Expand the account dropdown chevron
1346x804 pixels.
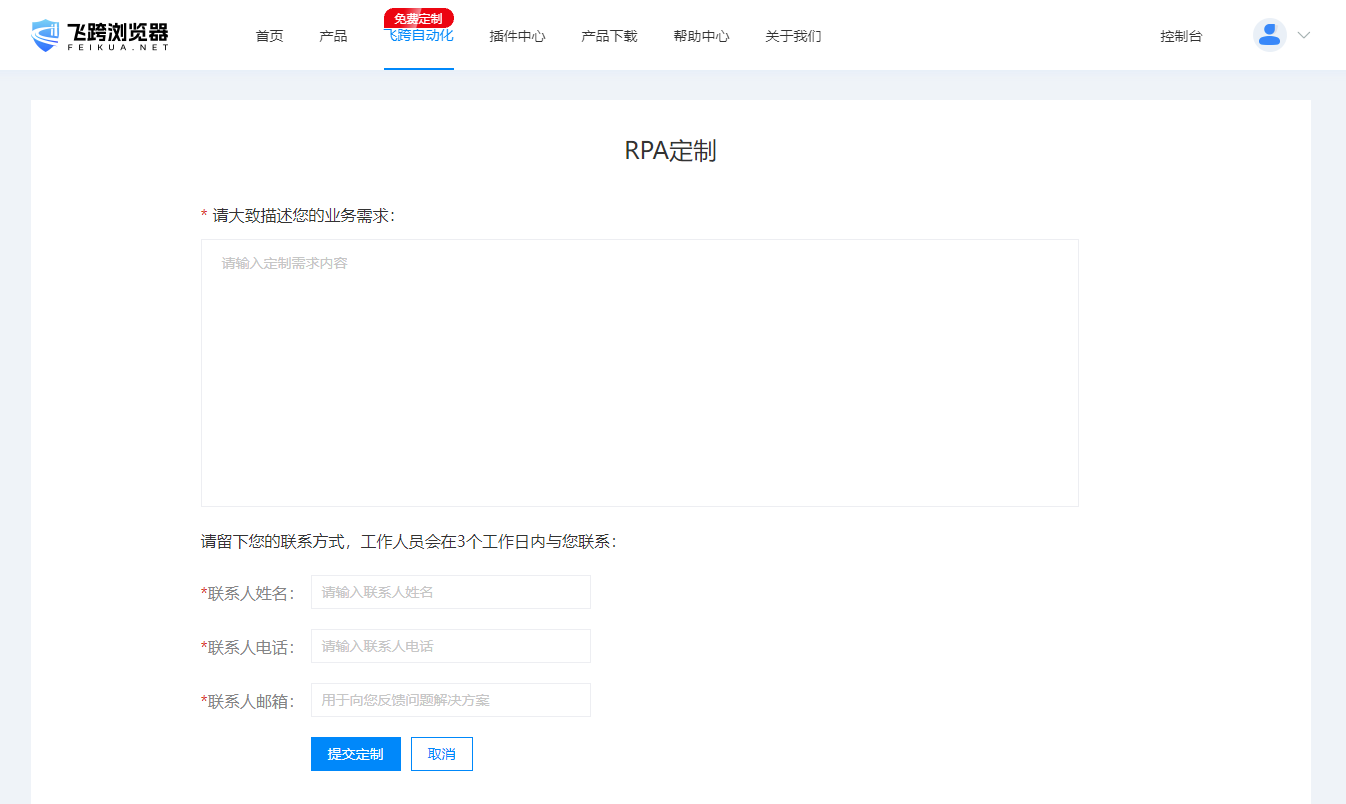[1304, 35]
